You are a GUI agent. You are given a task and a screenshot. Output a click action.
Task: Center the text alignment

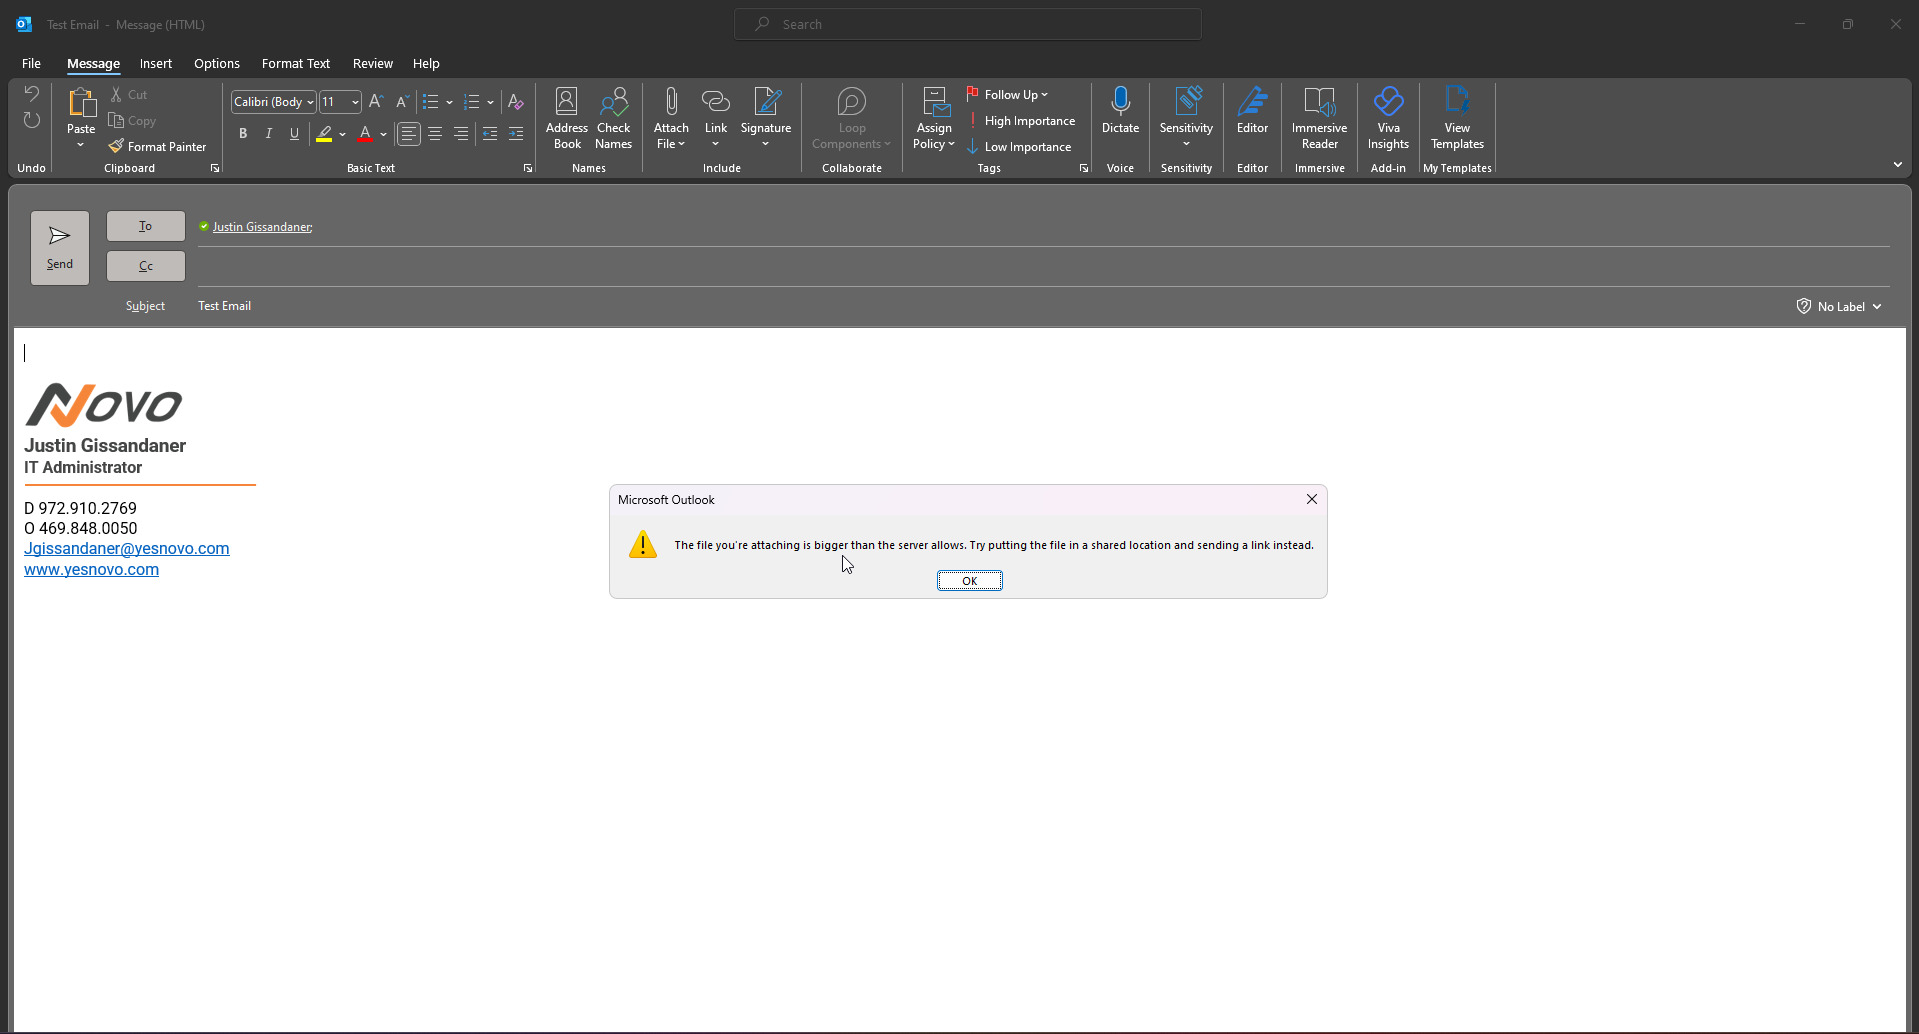tap(435, 133)
